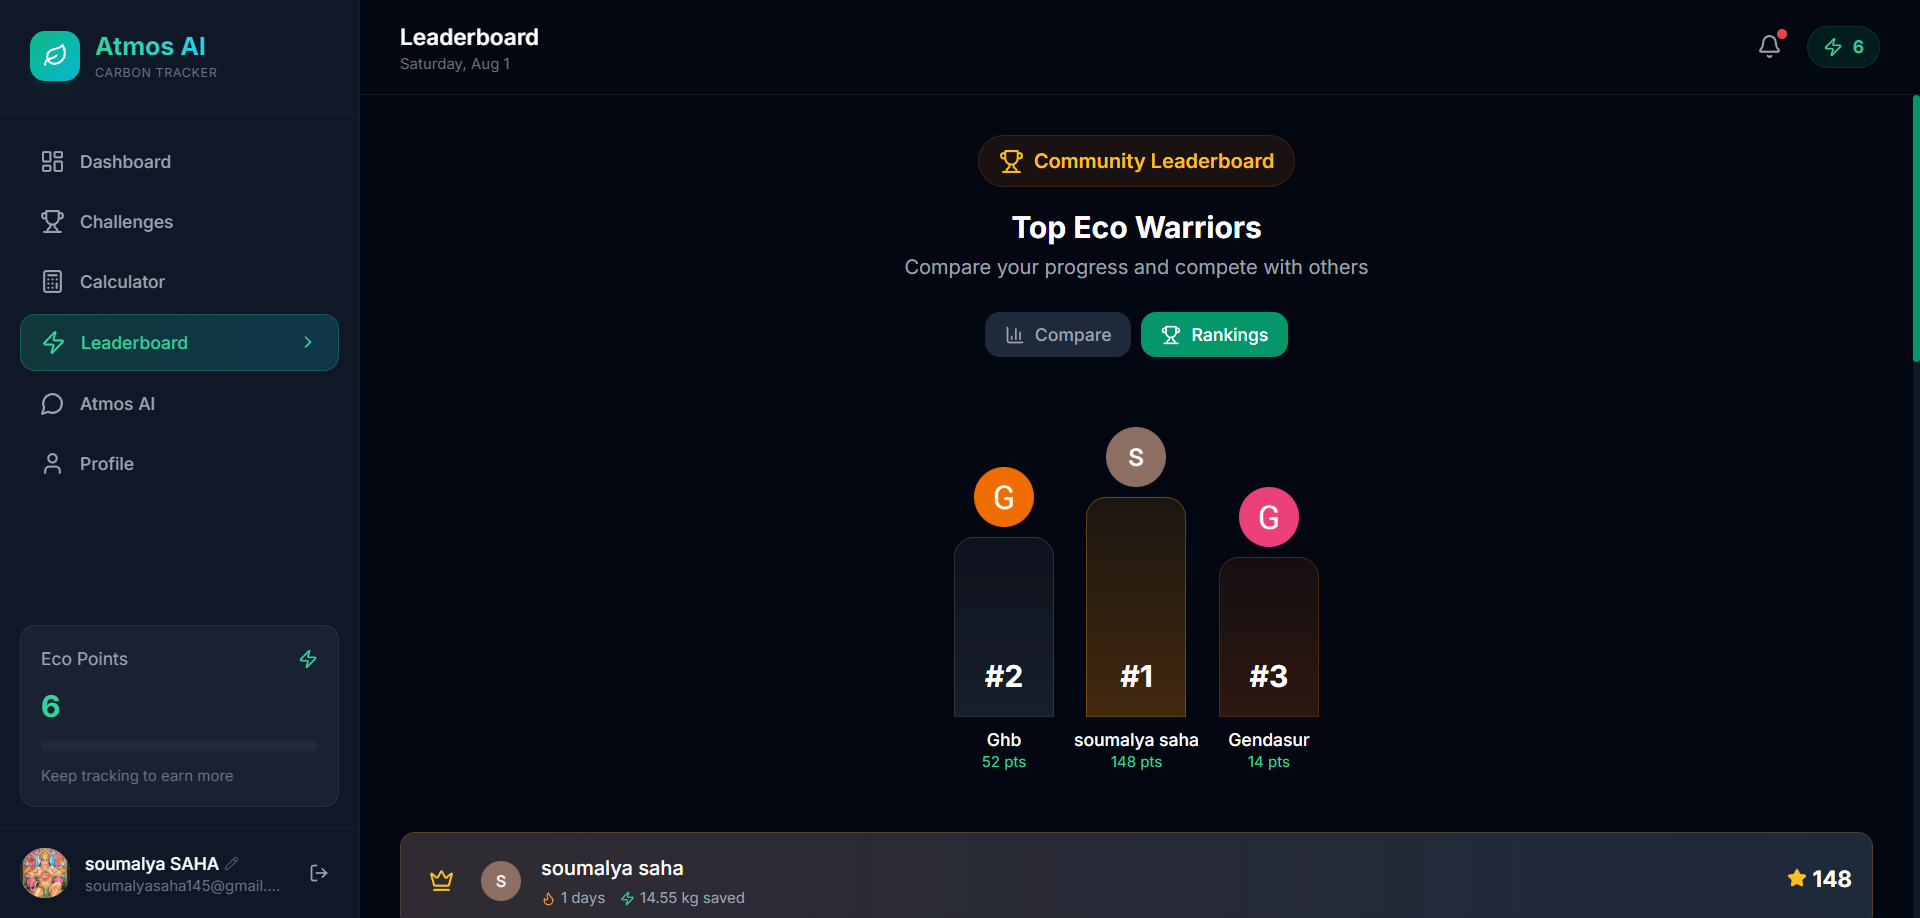Click the eco points badge in header
This screenshot has height=918, width=1920.
[x=1843, y=47]
